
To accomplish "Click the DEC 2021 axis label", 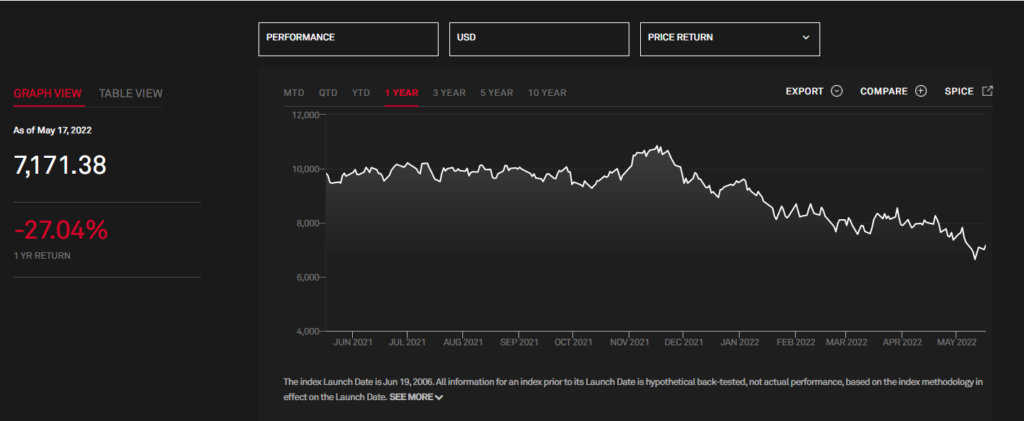I will pyautogui.click(x=683, y=342).
